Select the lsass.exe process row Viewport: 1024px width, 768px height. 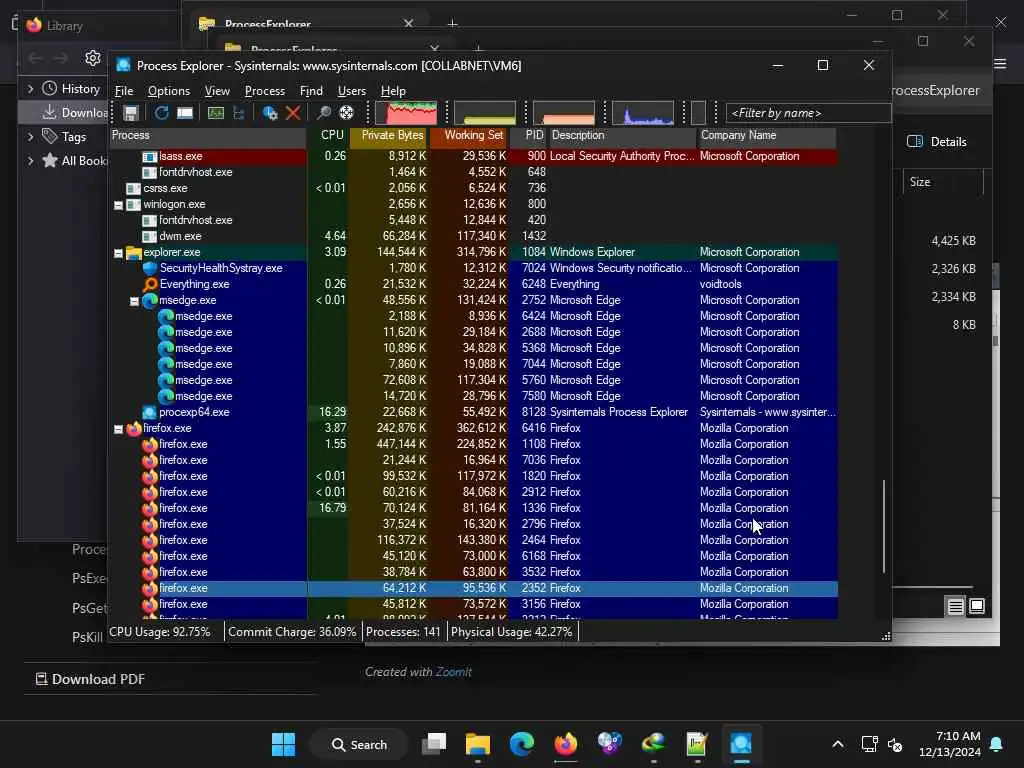coord(473,156)
